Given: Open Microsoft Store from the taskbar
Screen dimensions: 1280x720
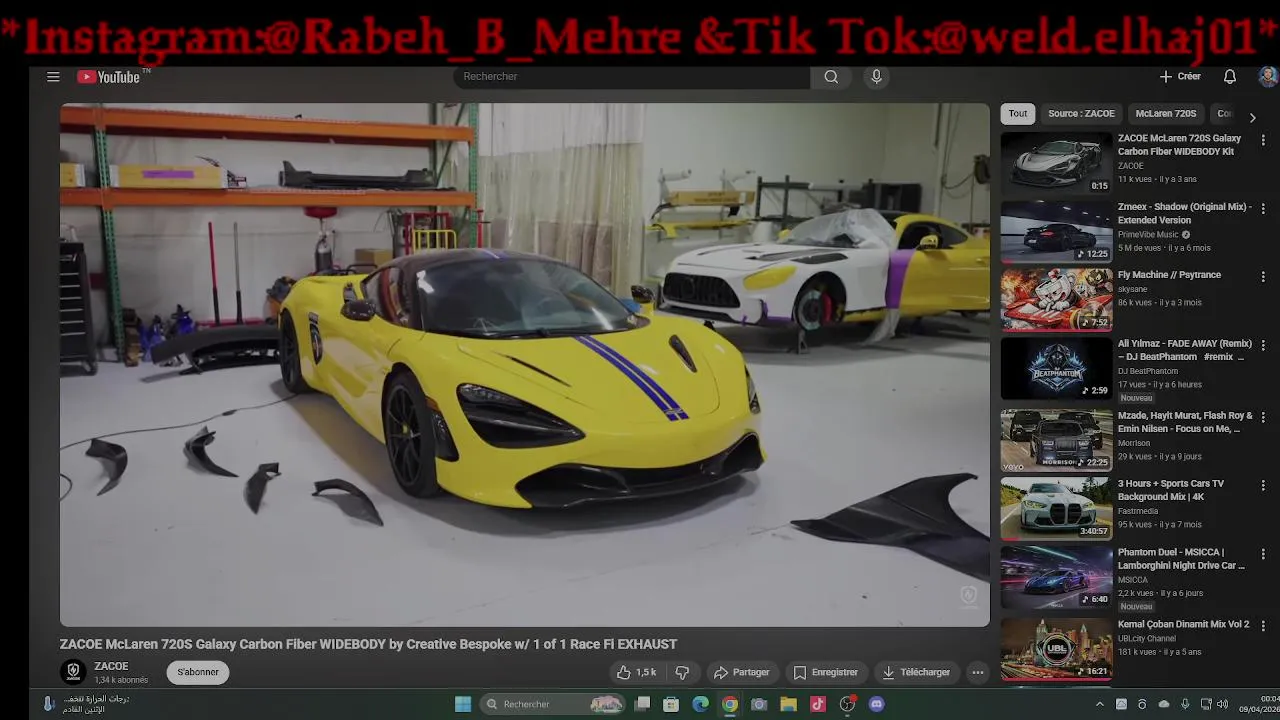Looking at the screenshot, I should [671, 704].
